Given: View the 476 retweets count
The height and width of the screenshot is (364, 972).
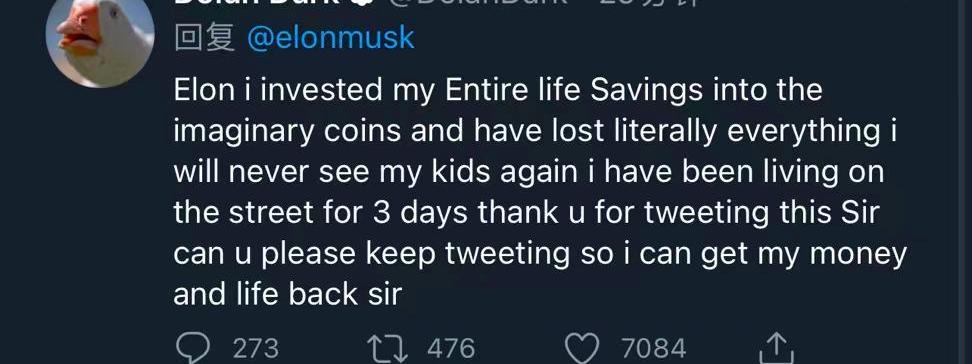Looking at the screenshot, I should coord(451,348).
